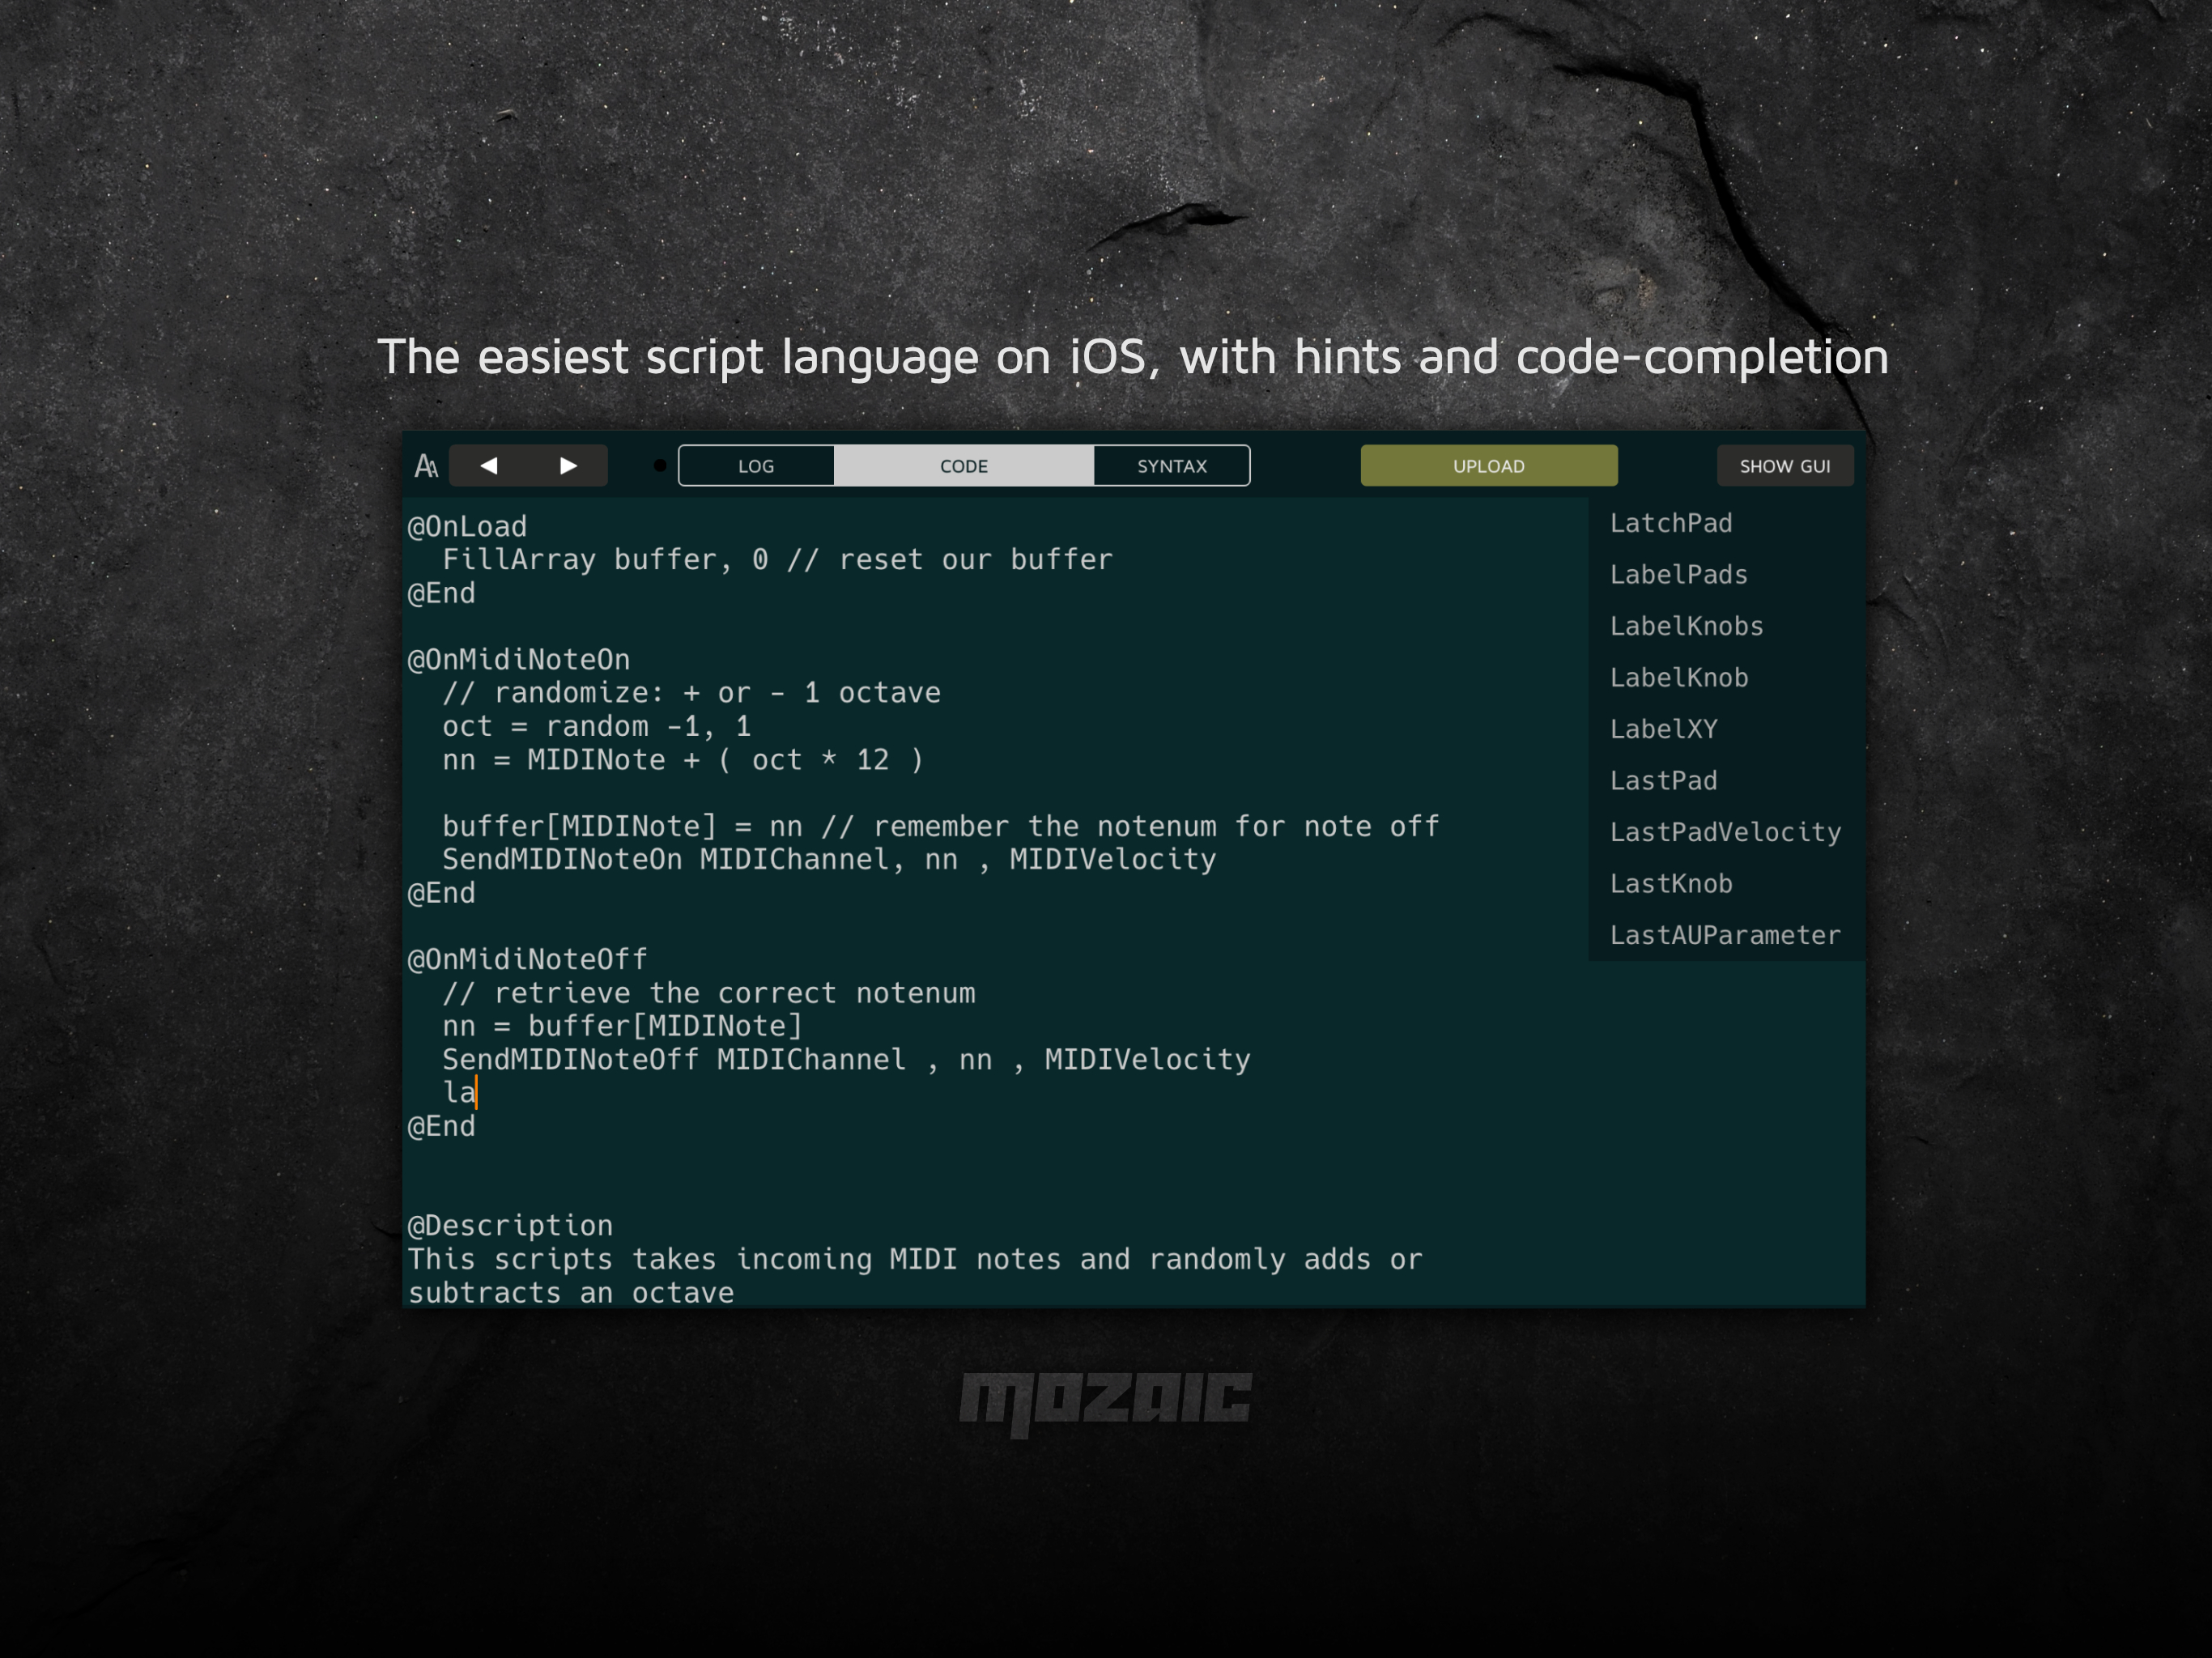Select LabelPads completion suggestion
The width and height of the screenshot is (2212, 1658).
click(x=1678, y=574)
